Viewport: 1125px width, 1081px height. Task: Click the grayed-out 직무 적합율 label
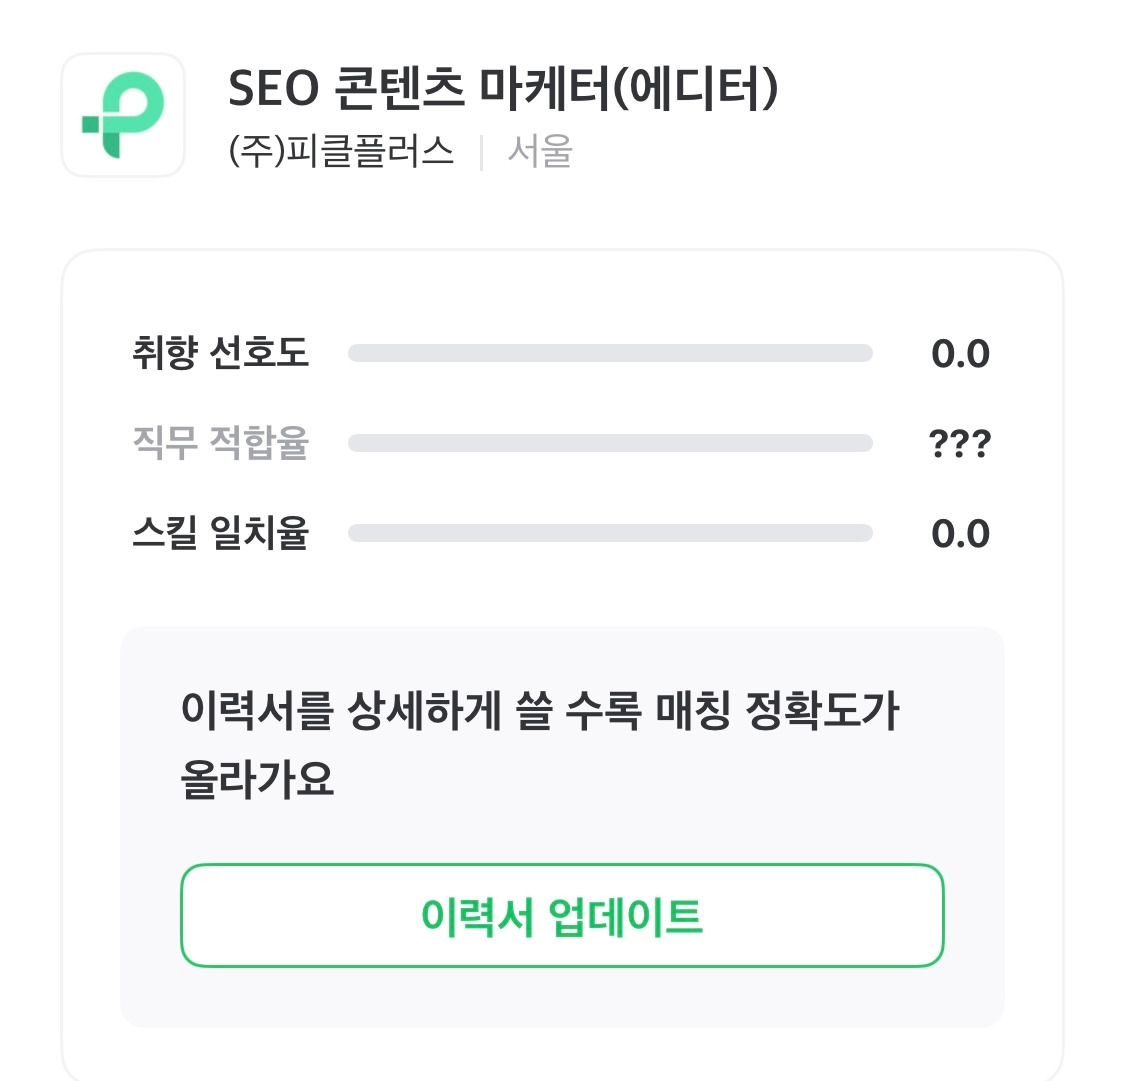click(x=220, y=442)
